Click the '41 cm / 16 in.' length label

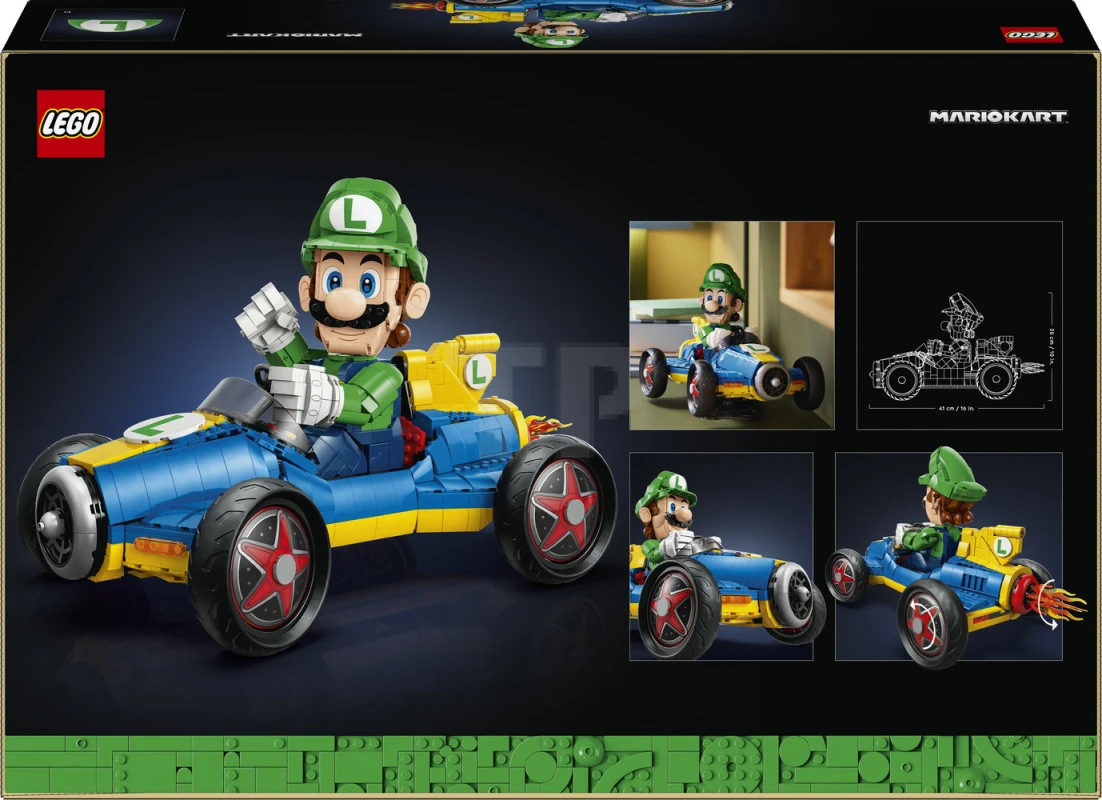(x=956, y=408)
